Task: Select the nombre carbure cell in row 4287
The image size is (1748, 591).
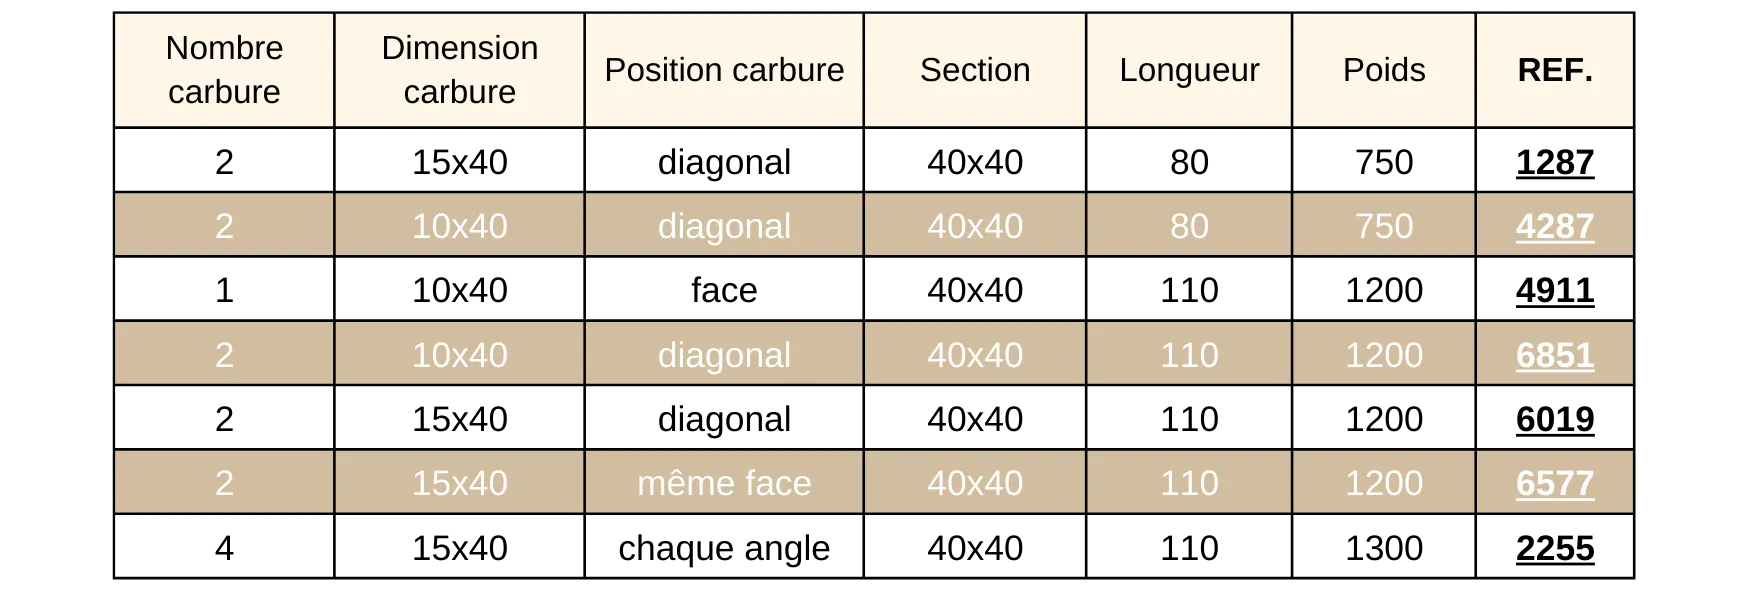Action: 224,226
